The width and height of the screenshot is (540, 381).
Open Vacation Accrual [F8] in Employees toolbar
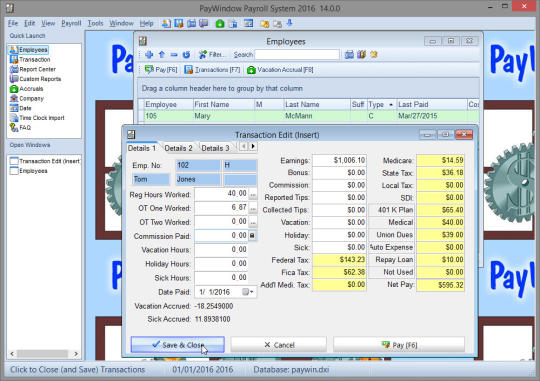point(280,70)
